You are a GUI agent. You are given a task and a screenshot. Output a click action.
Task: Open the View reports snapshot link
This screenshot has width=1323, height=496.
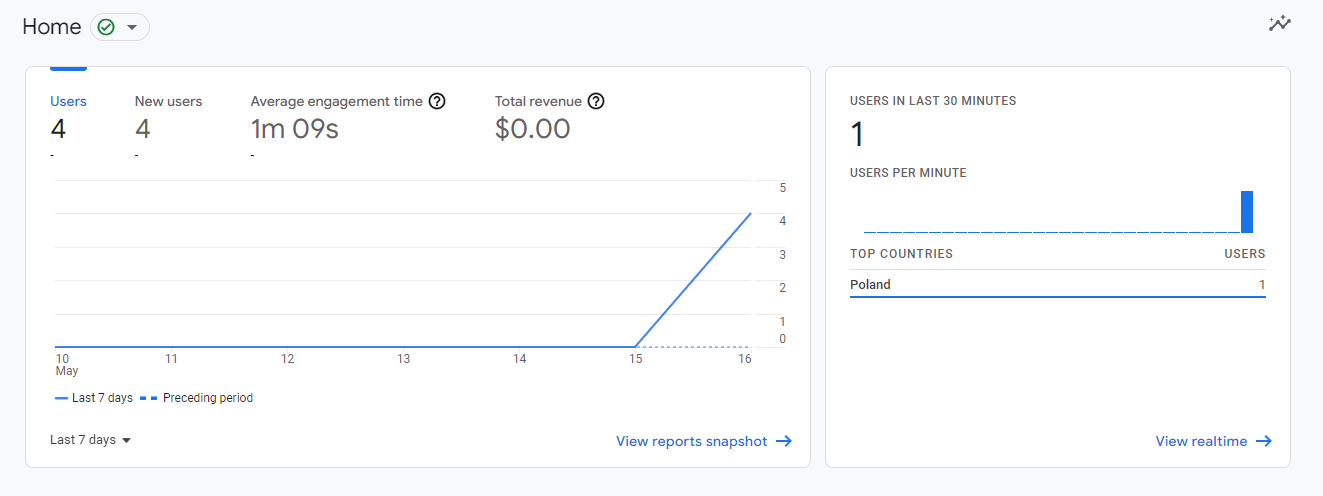(x=692, y=441)
